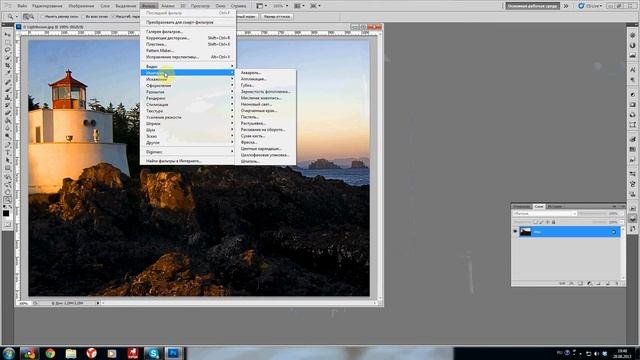
Task: Select the Eraser tool
Action: (x=7, y=113)
